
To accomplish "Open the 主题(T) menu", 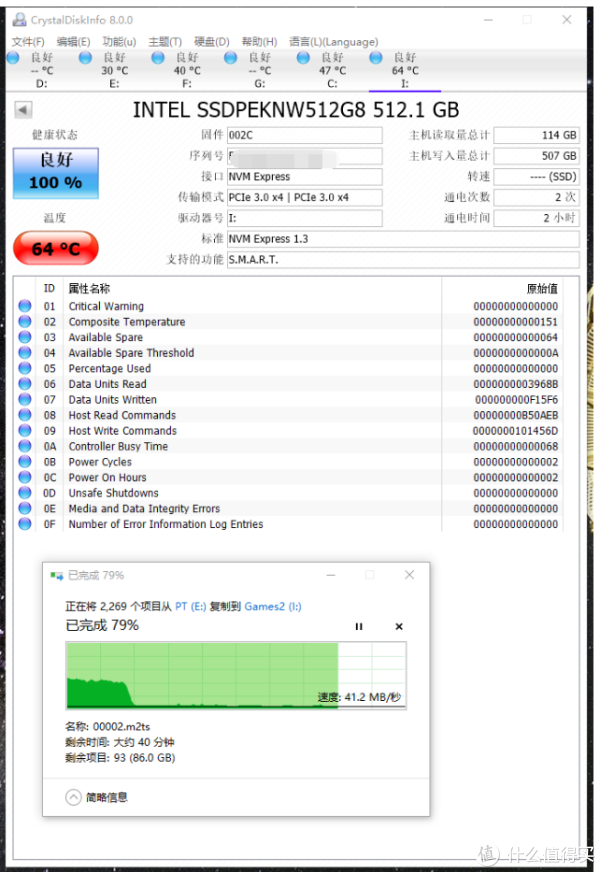I will click(165, 42).
